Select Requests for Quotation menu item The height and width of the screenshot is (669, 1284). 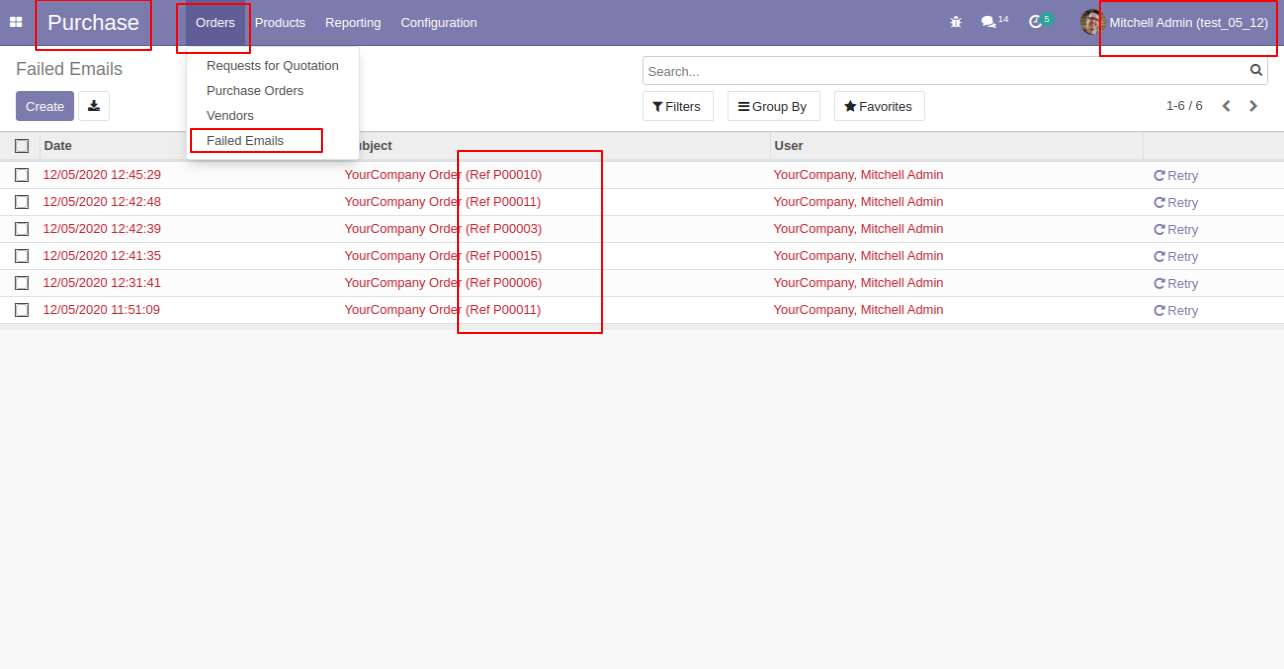pyautogui.click(x=272, y=65)
